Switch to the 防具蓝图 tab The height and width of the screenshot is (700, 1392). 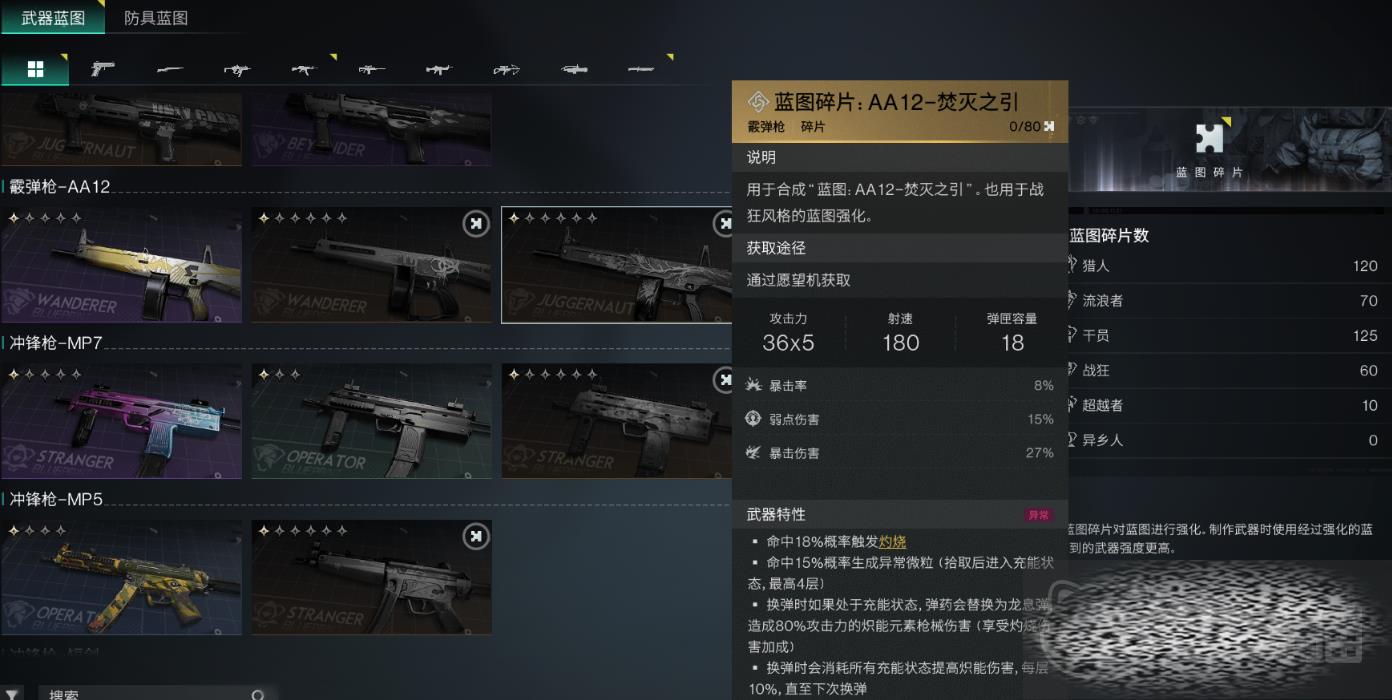156,18
